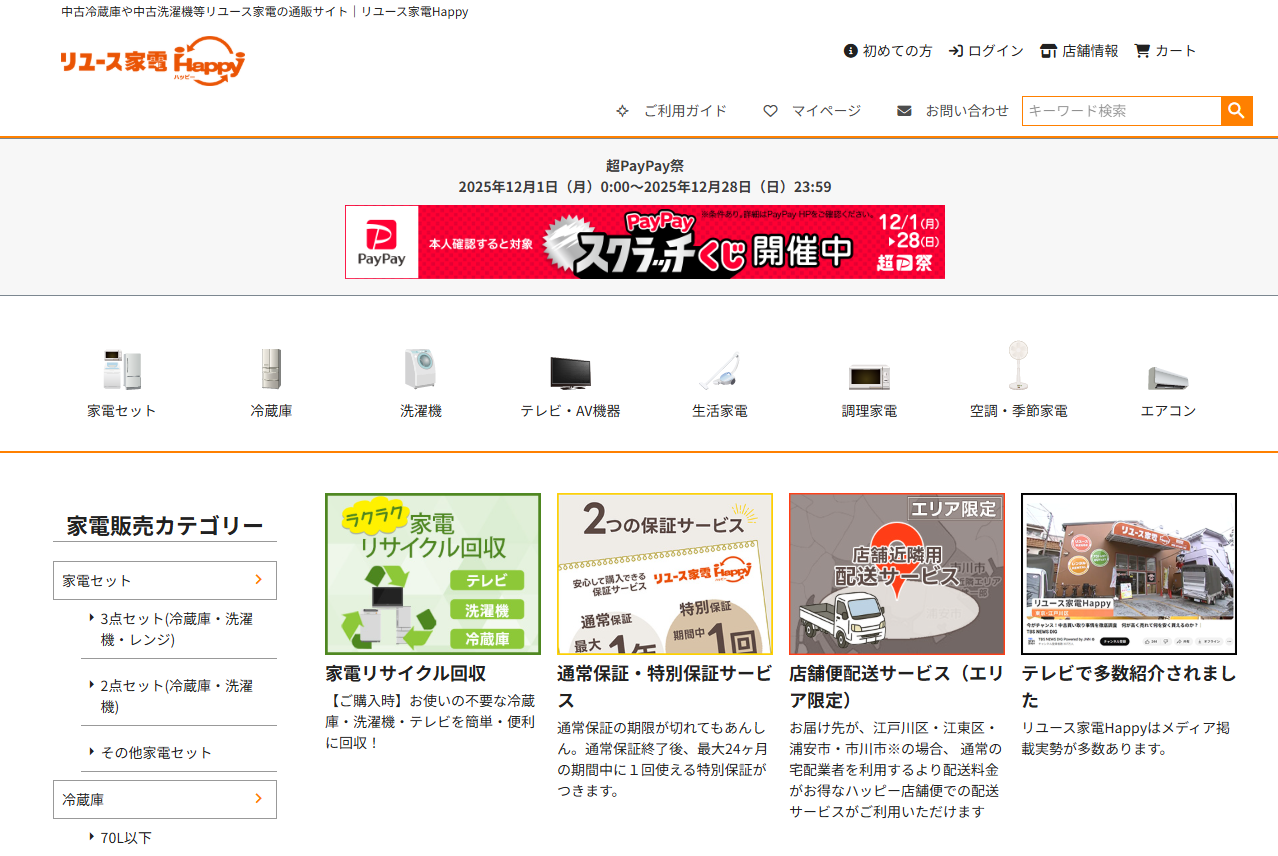Select the washing machine category icon
Image resolution: width=1278 pixels, height=856 pixels.
click(420, 370)
